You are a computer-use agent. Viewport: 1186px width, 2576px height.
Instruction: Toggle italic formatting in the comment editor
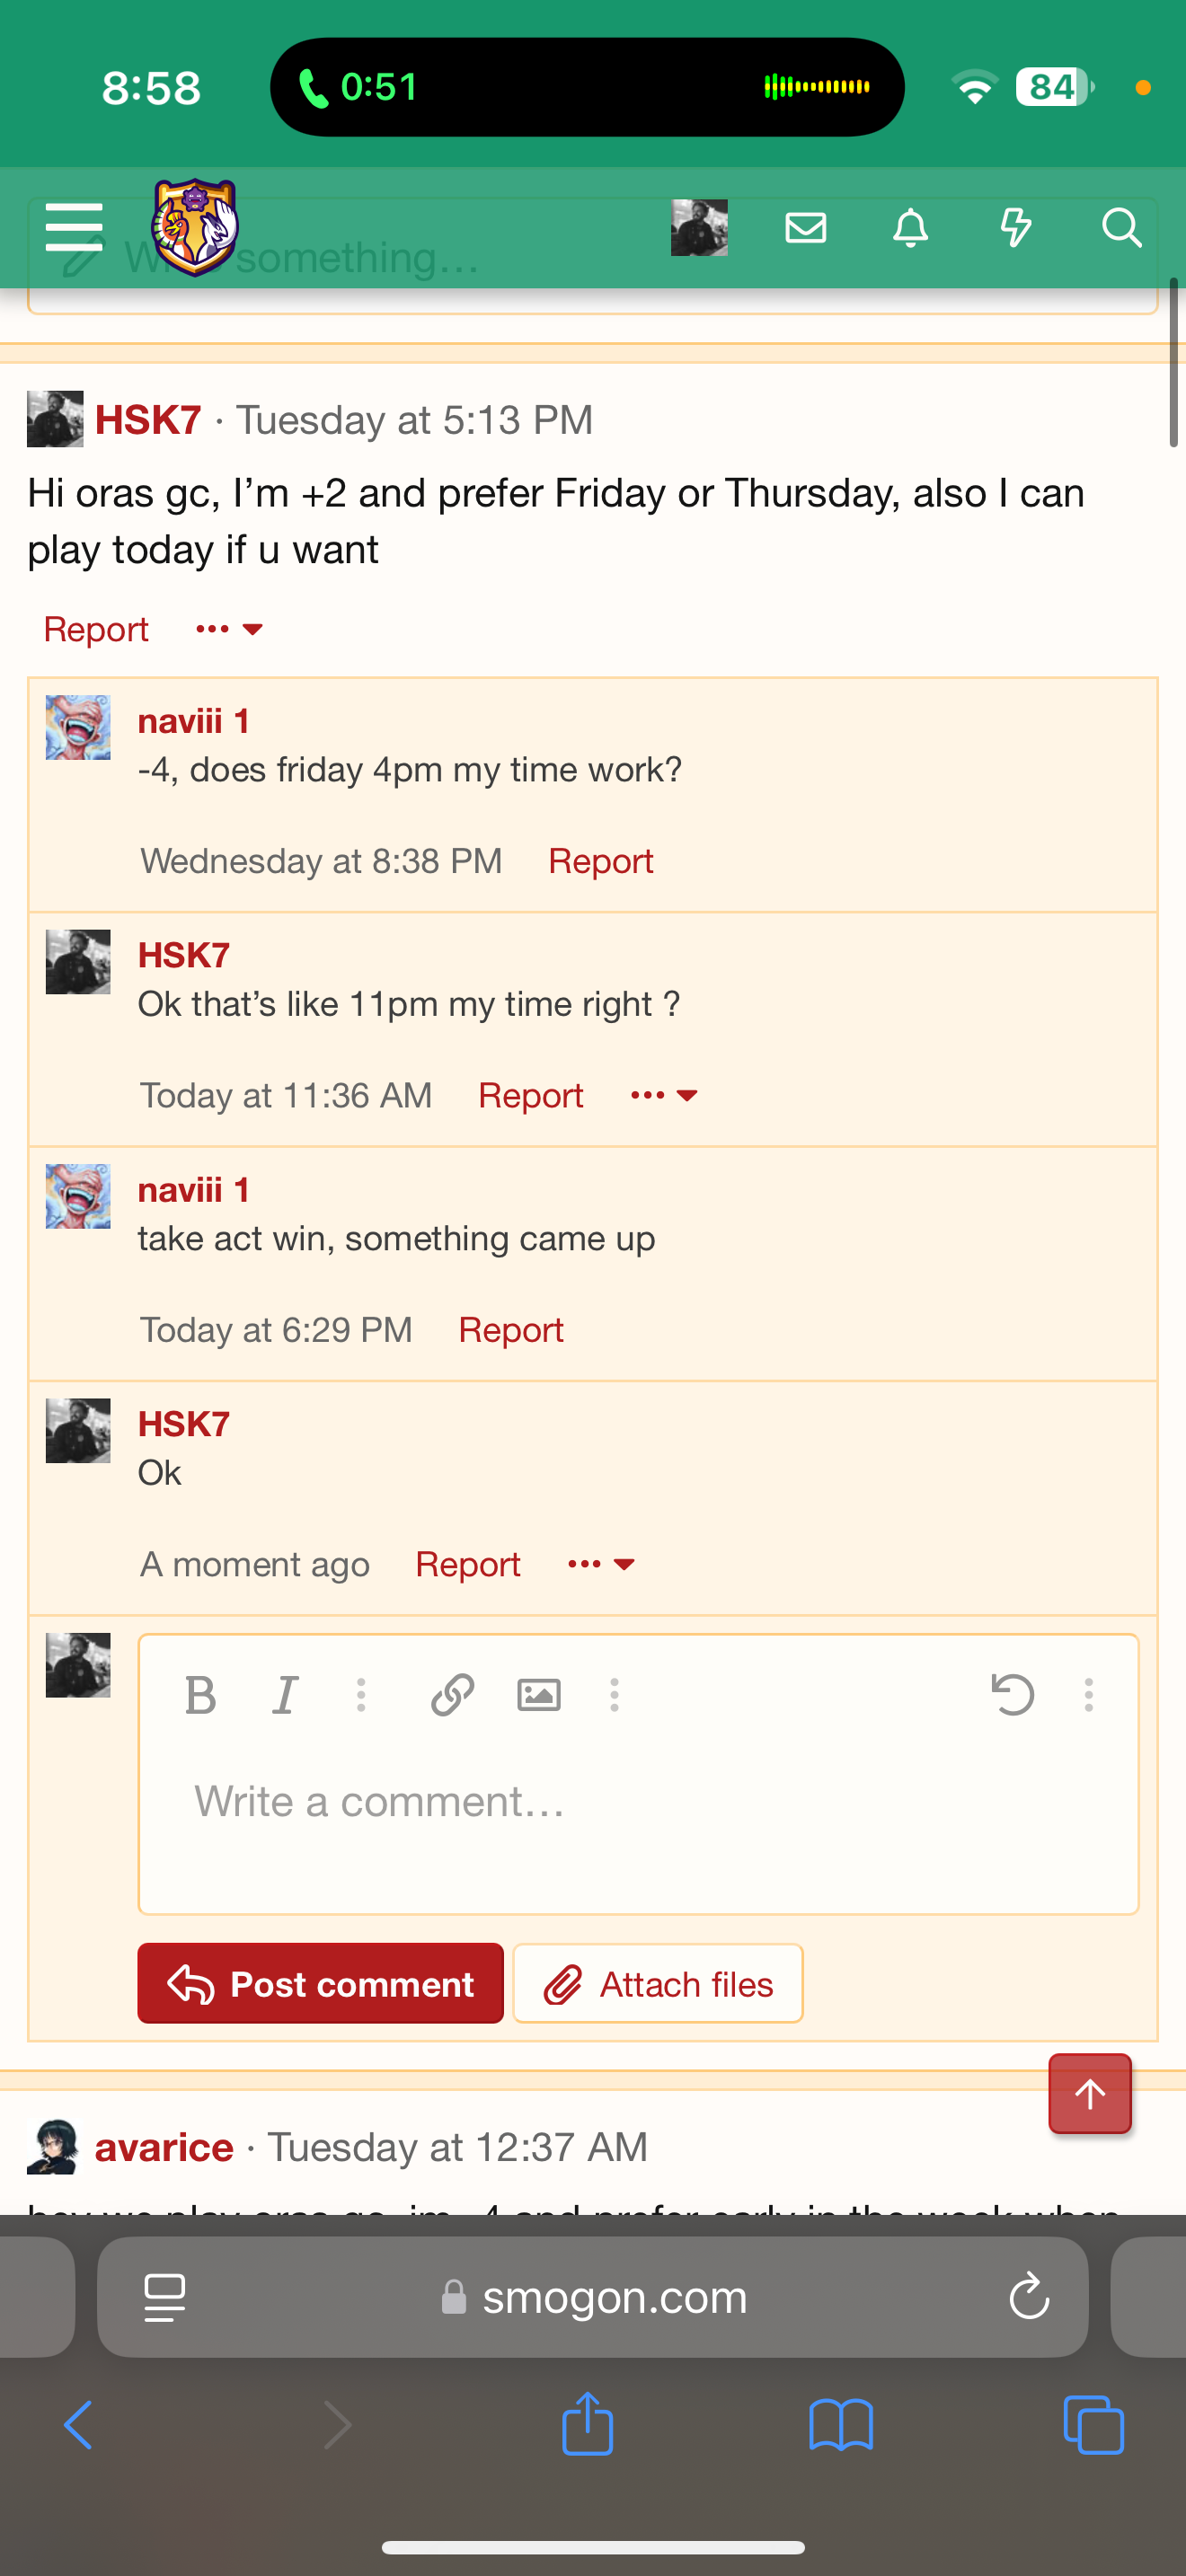click(285, 1695)
